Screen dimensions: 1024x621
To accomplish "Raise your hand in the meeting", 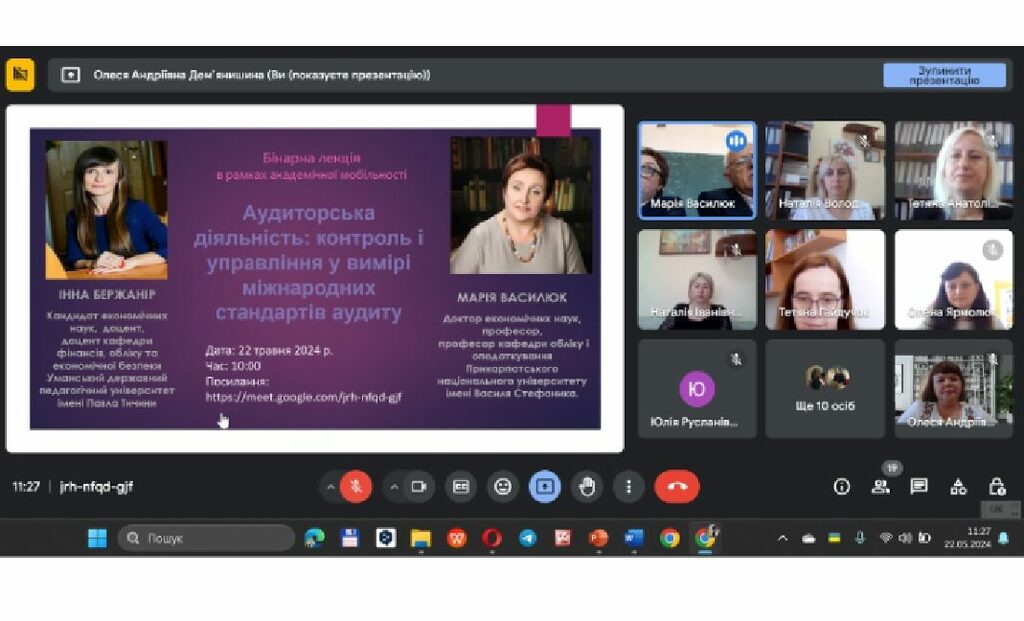I will click(587, 487).
